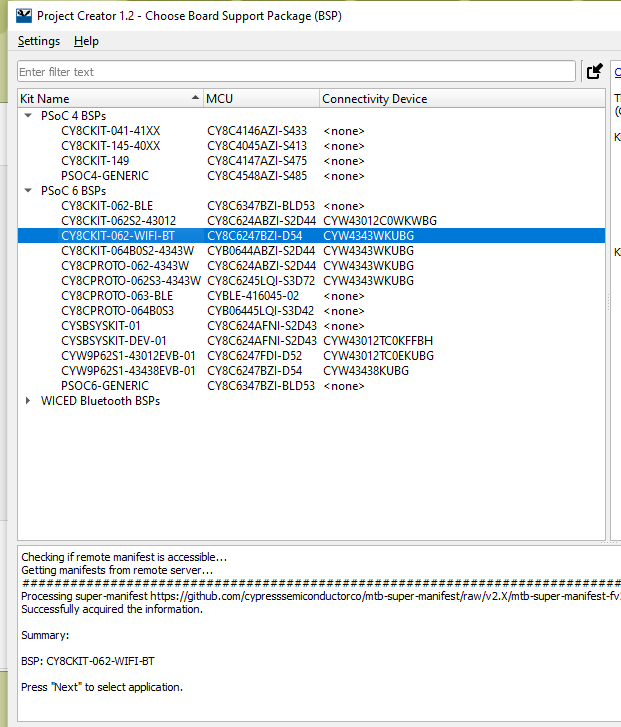Click connectivity cell CYW43012C0WKWBG
The image size is (621, 727).
point(380,221)
